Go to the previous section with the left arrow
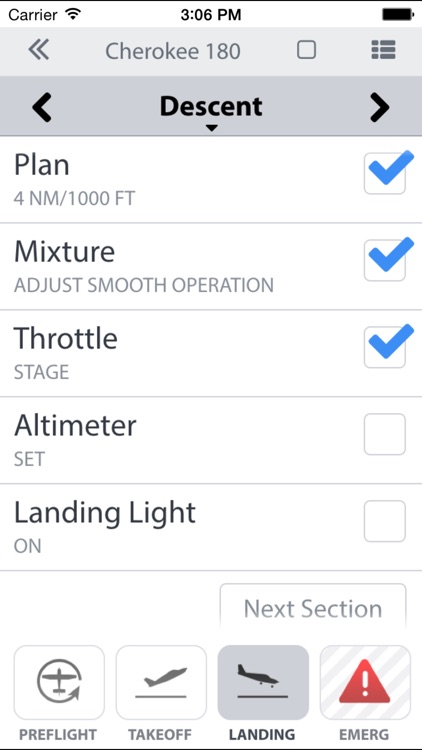 (42, 108)
